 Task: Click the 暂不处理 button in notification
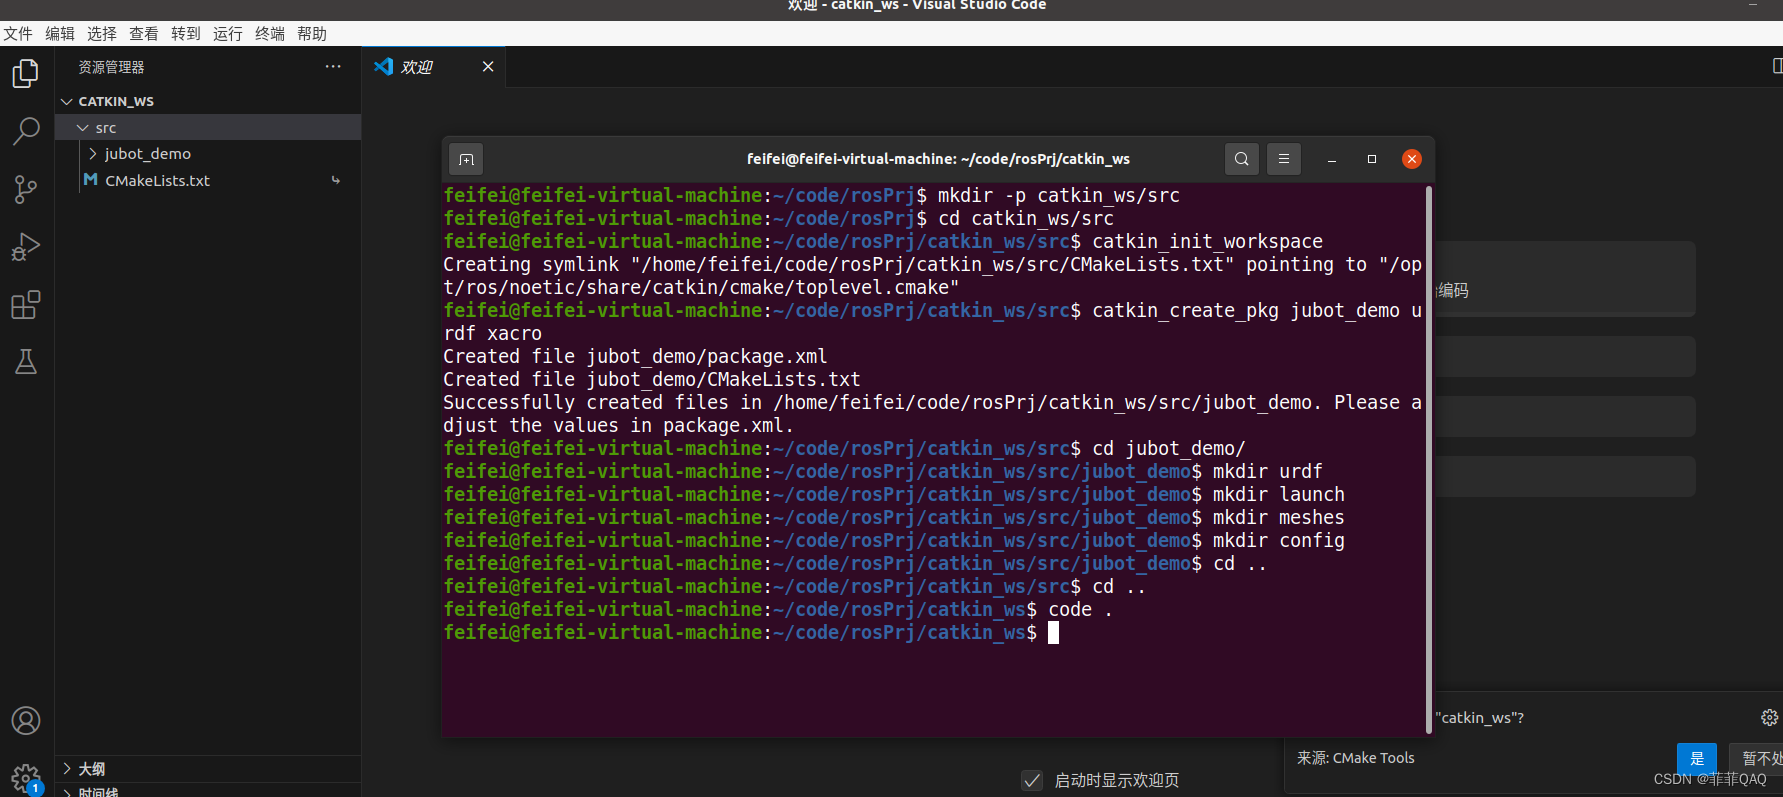tap(1757, 758)
